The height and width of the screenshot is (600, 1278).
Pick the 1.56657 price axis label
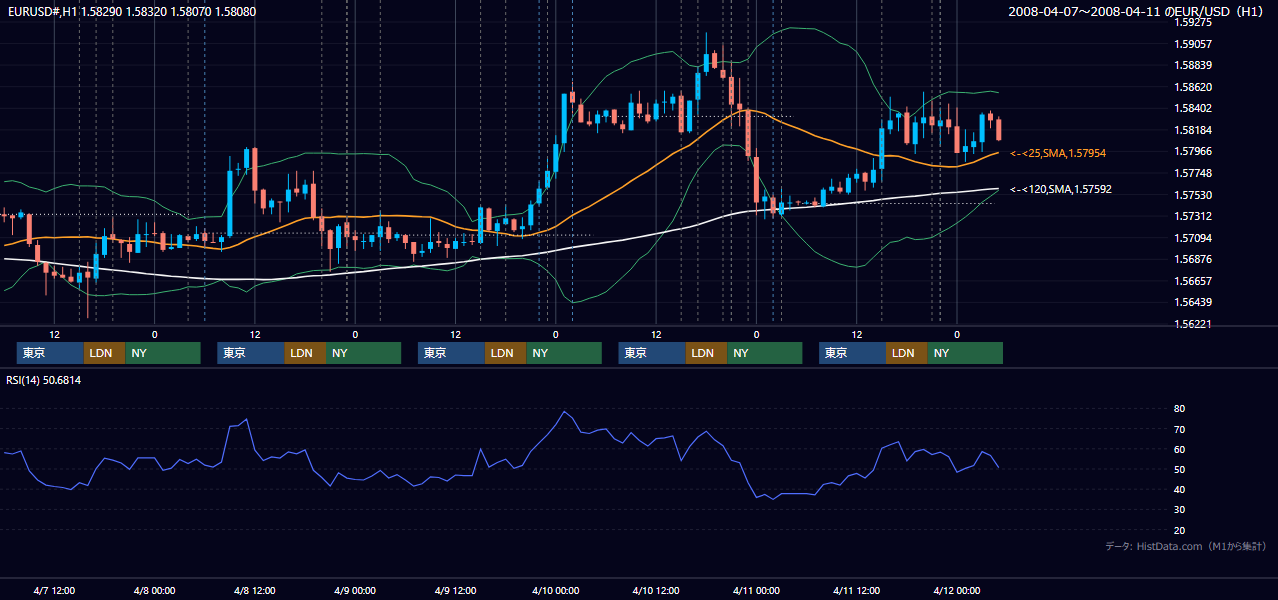pyautogui.click(x=1194, y=281)
